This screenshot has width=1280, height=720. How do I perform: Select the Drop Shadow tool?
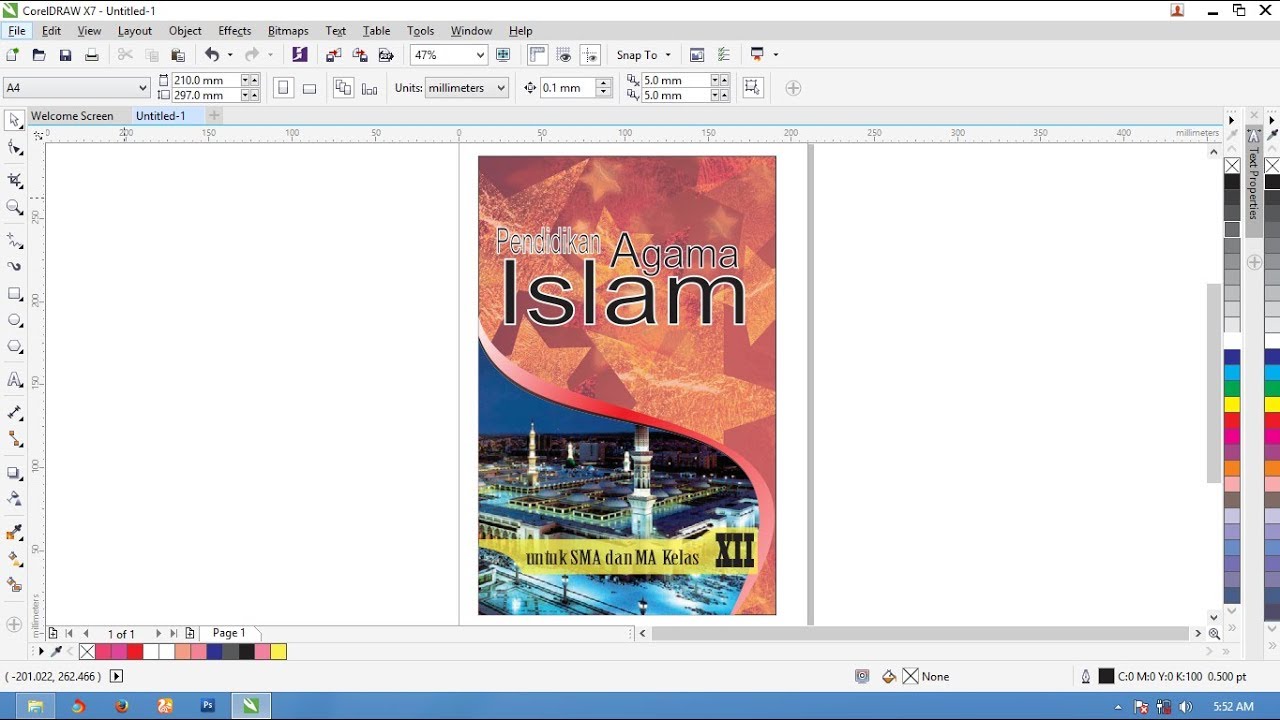pyautogui.click(x=15, y=473)
